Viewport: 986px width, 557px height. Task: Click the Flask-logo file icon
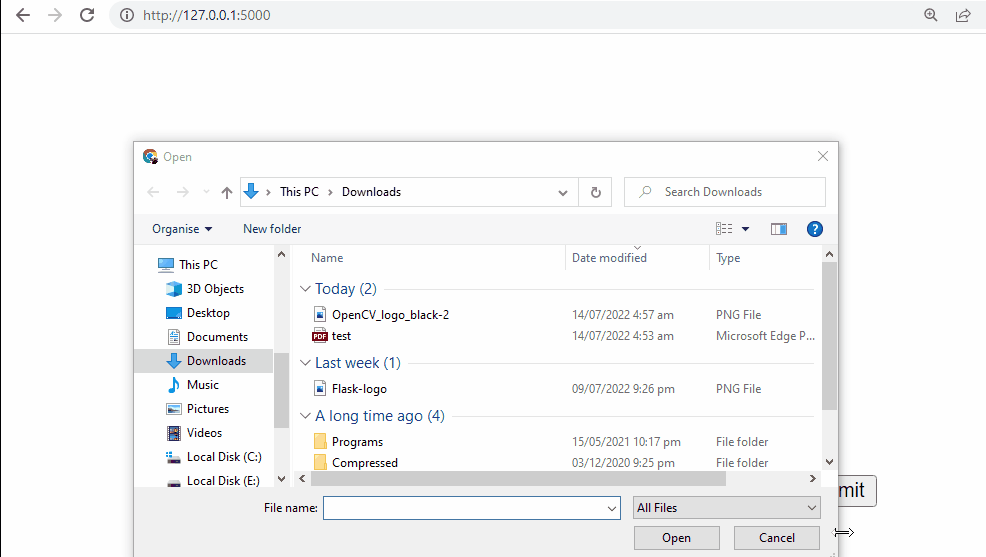(x=320, y=389)
